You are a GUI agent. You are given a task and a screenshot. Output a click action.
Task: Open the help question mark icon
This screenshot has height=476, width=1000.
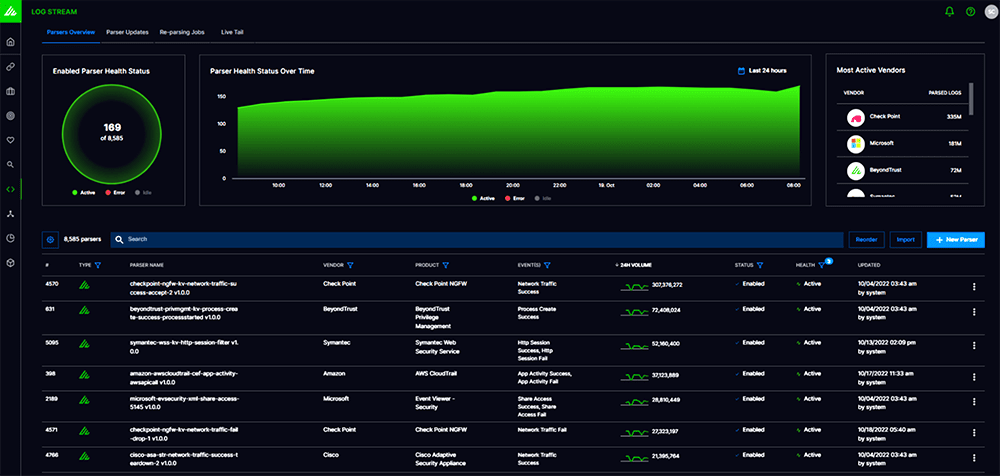(970, 11)
